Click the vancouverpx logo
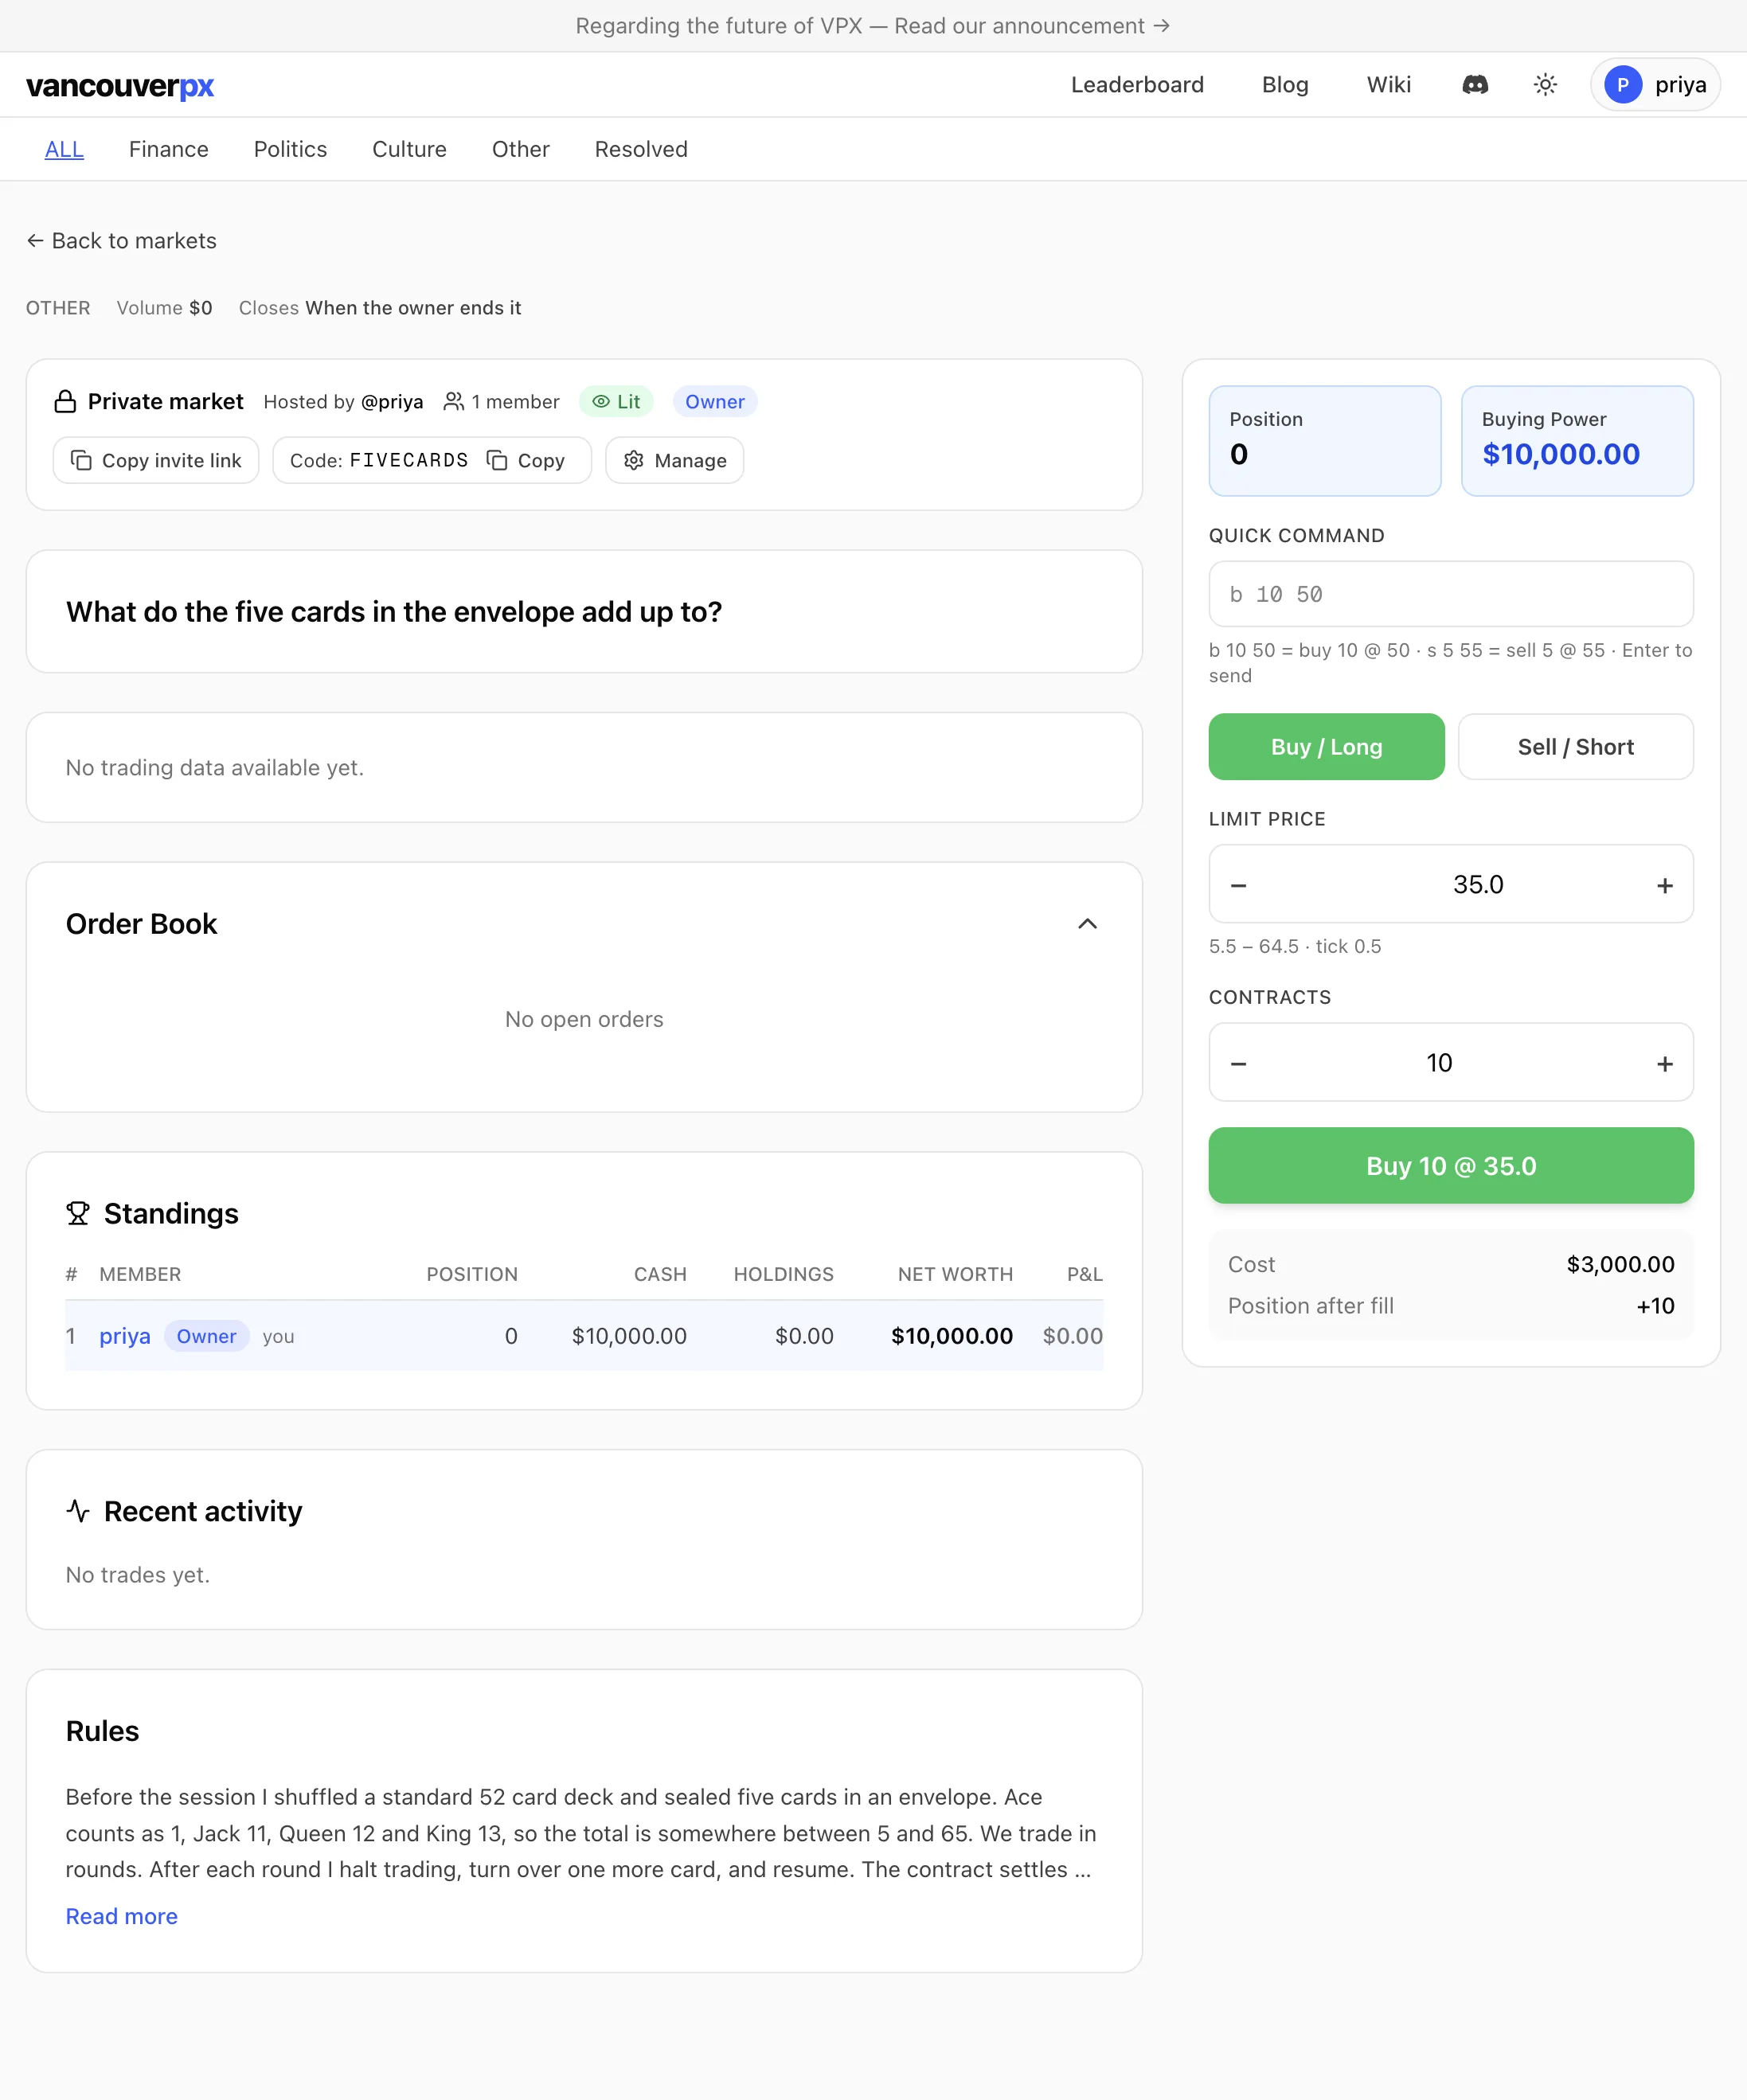1747x2100 pixels. pyautogui.click(x=120, y=86)
